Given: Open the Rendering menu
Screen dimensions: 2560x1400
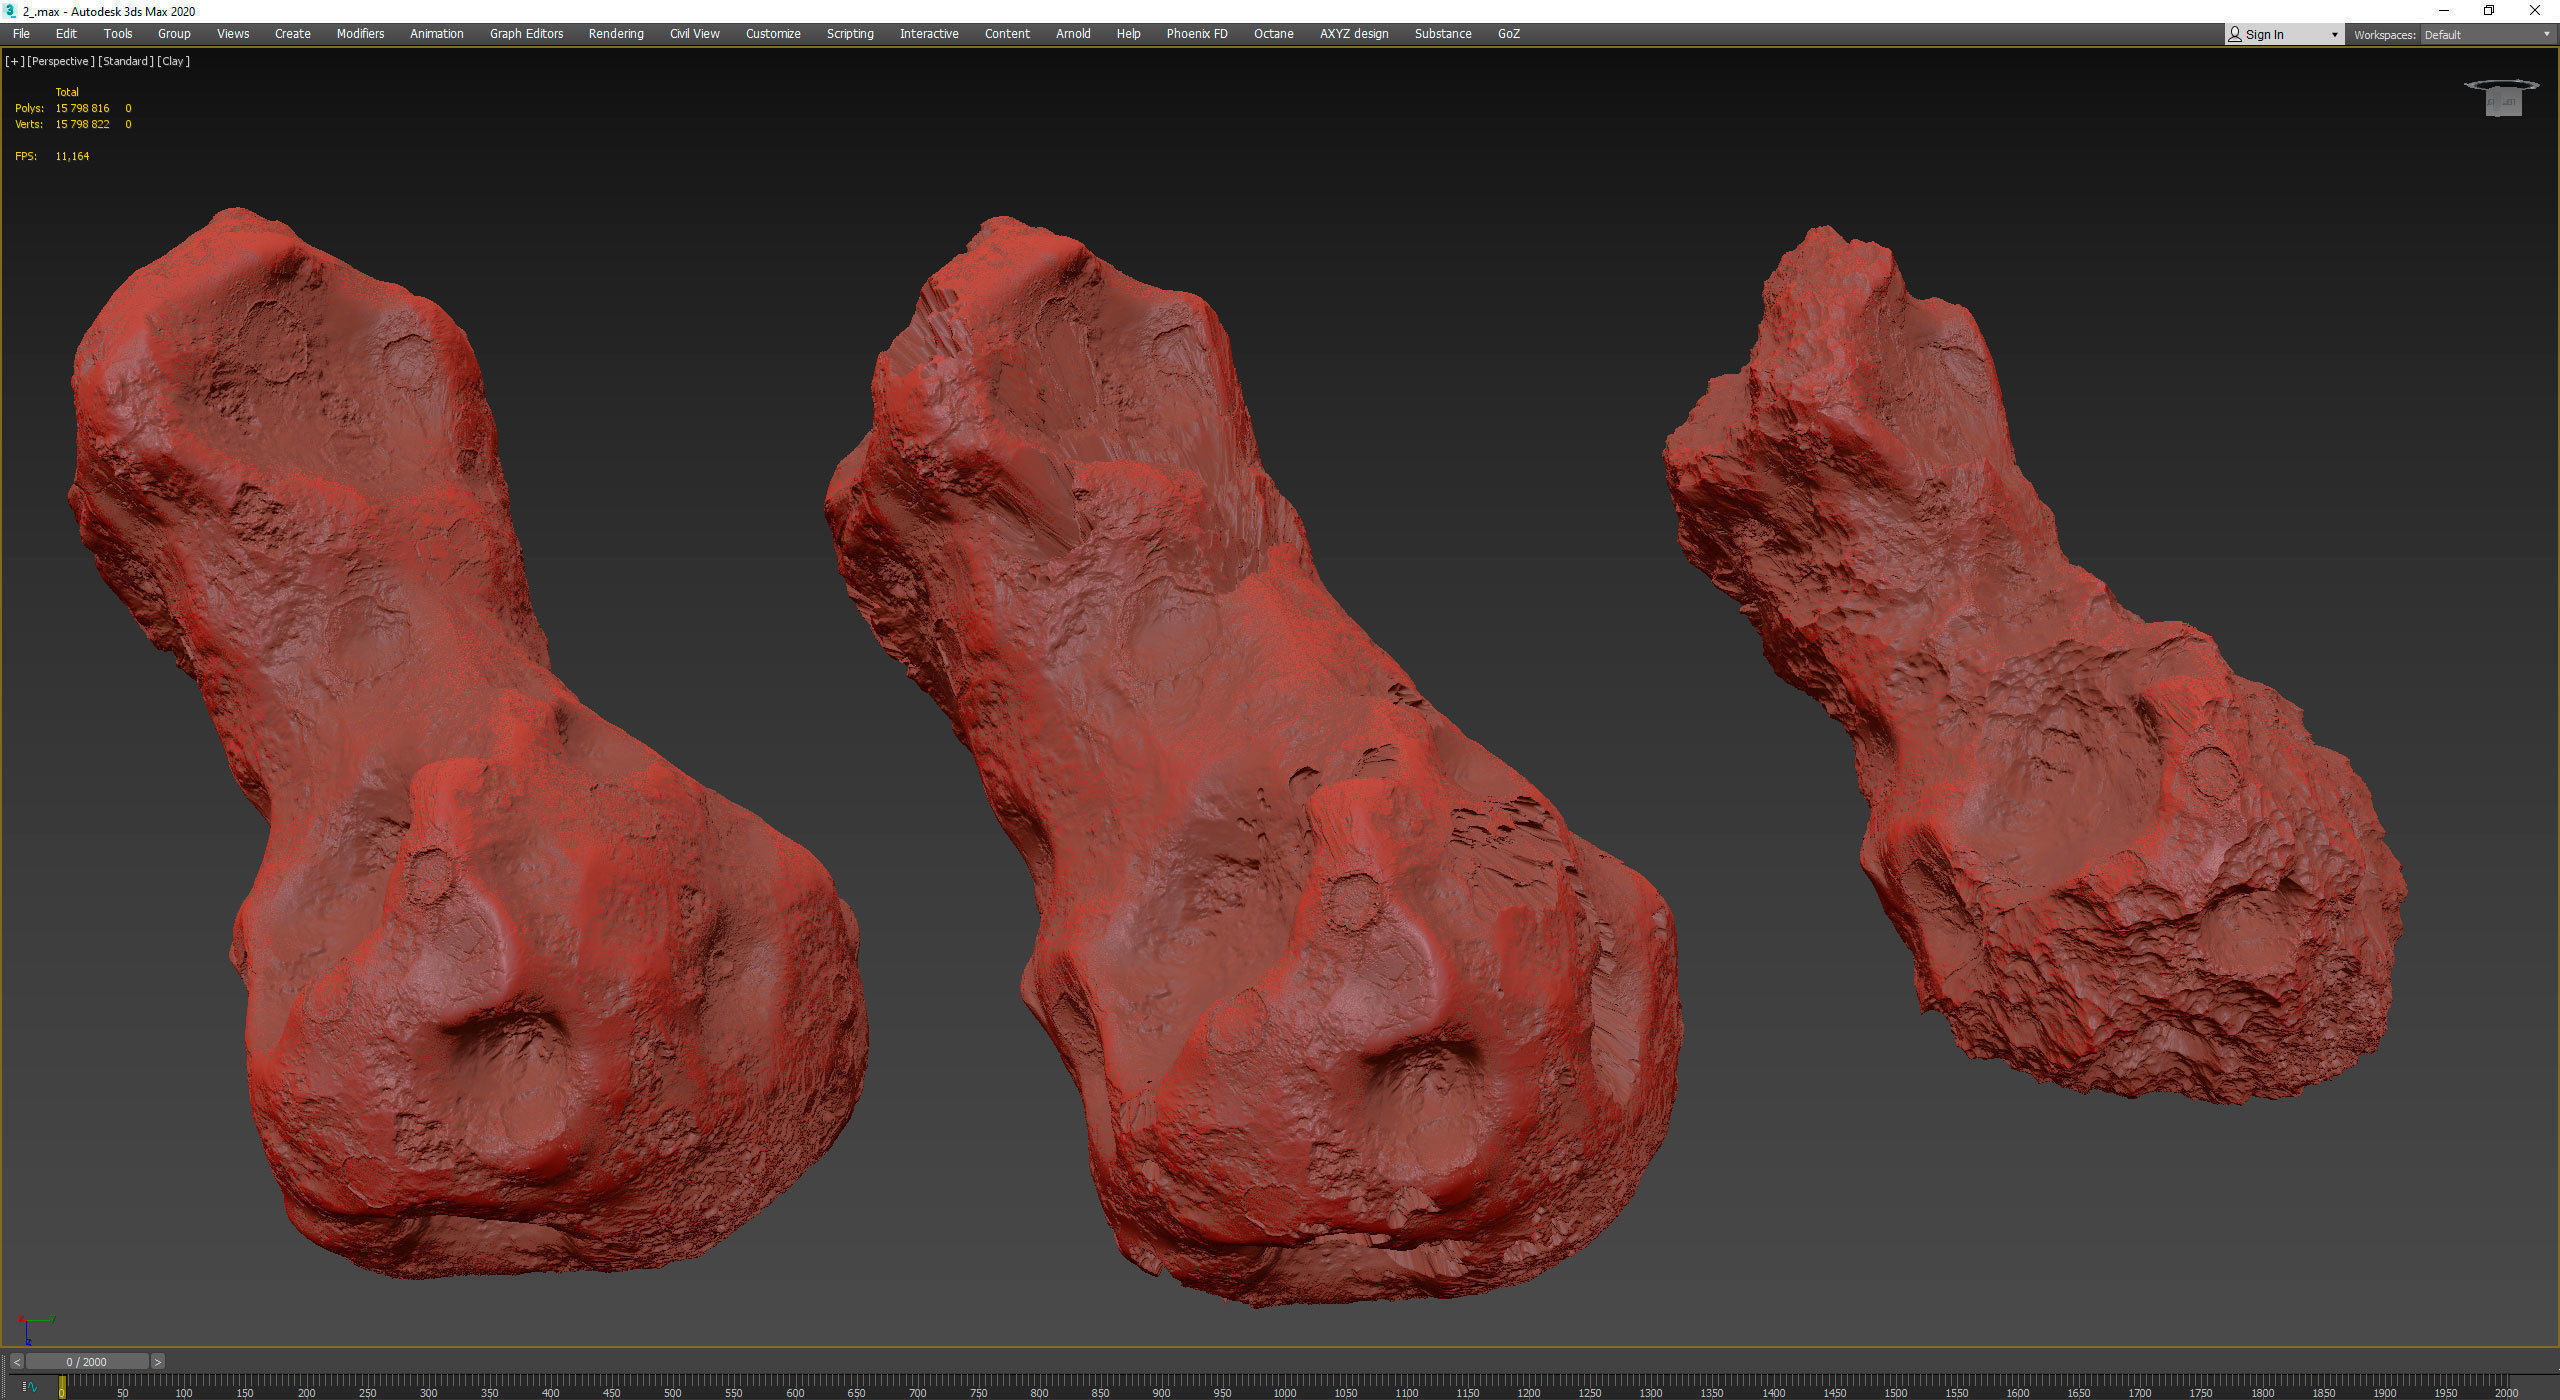Looking at the screenshot, I should click(x=616, y=34).
